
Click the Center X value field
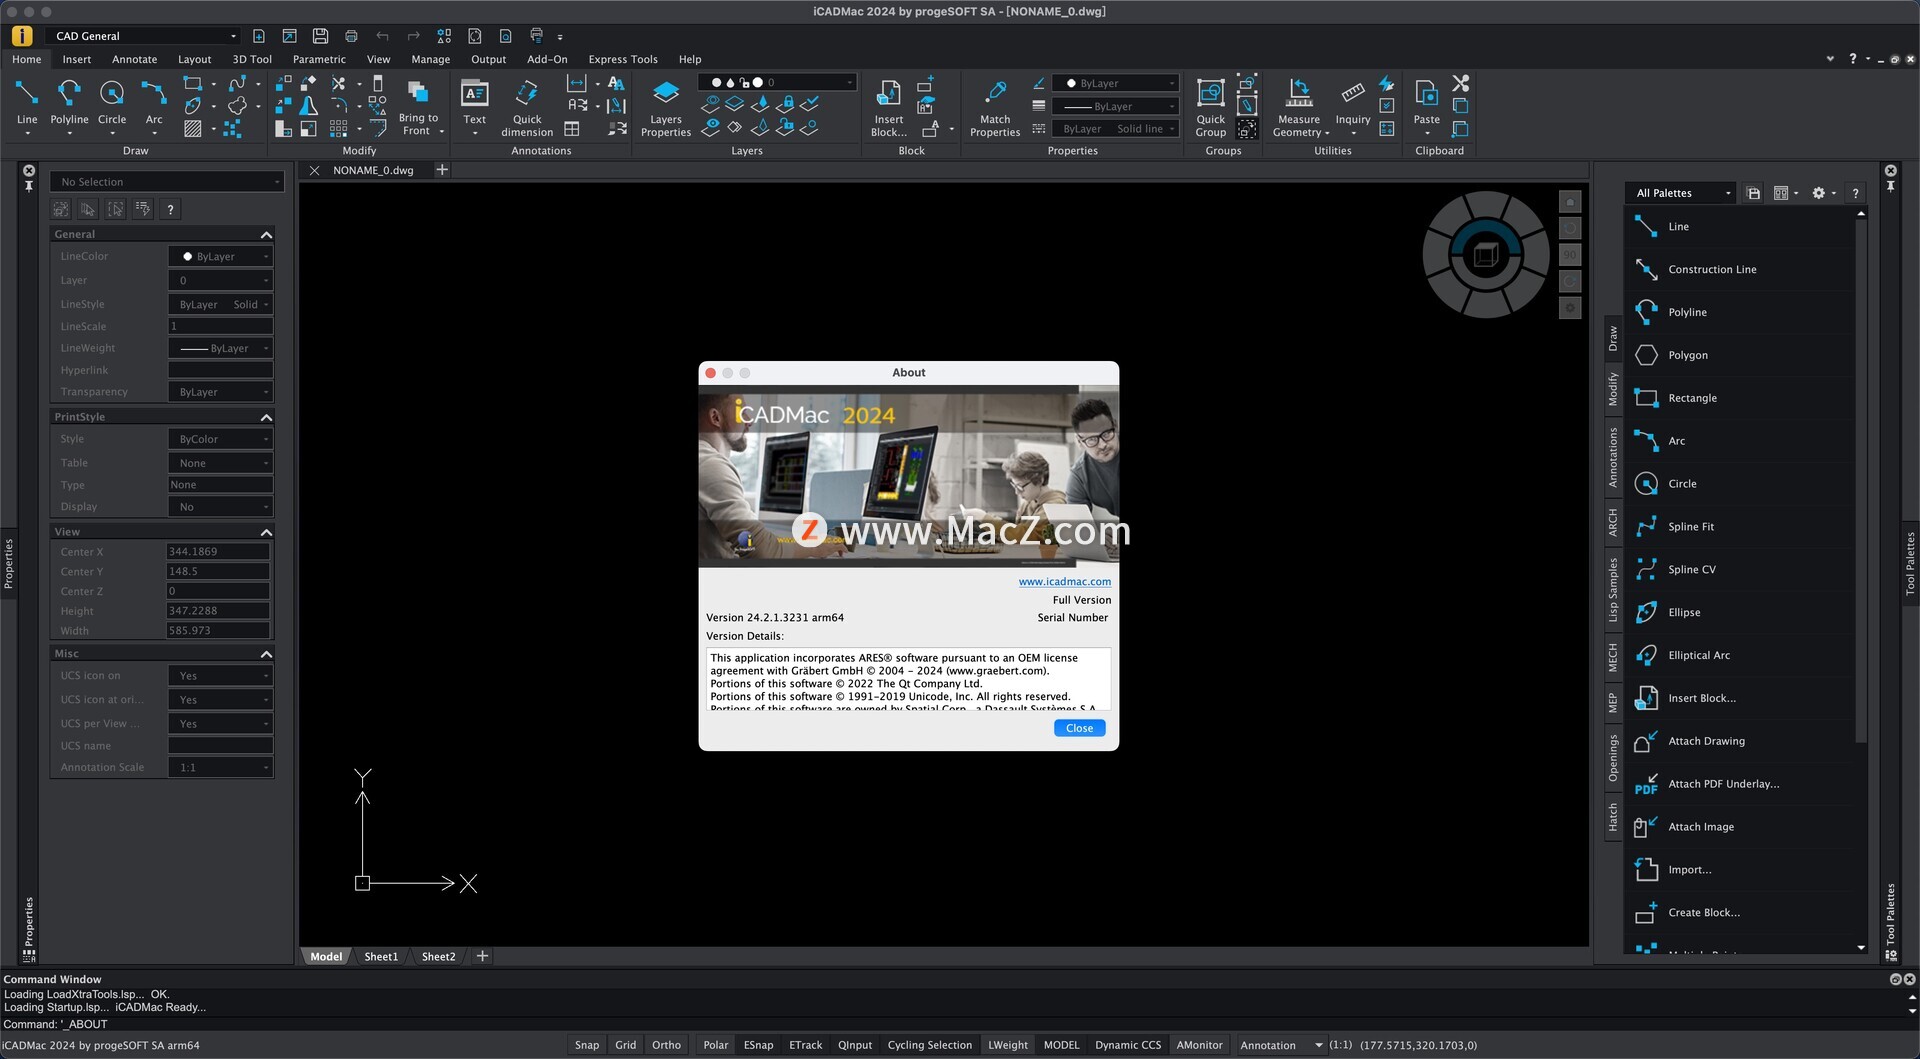click(x=218, y=552)
